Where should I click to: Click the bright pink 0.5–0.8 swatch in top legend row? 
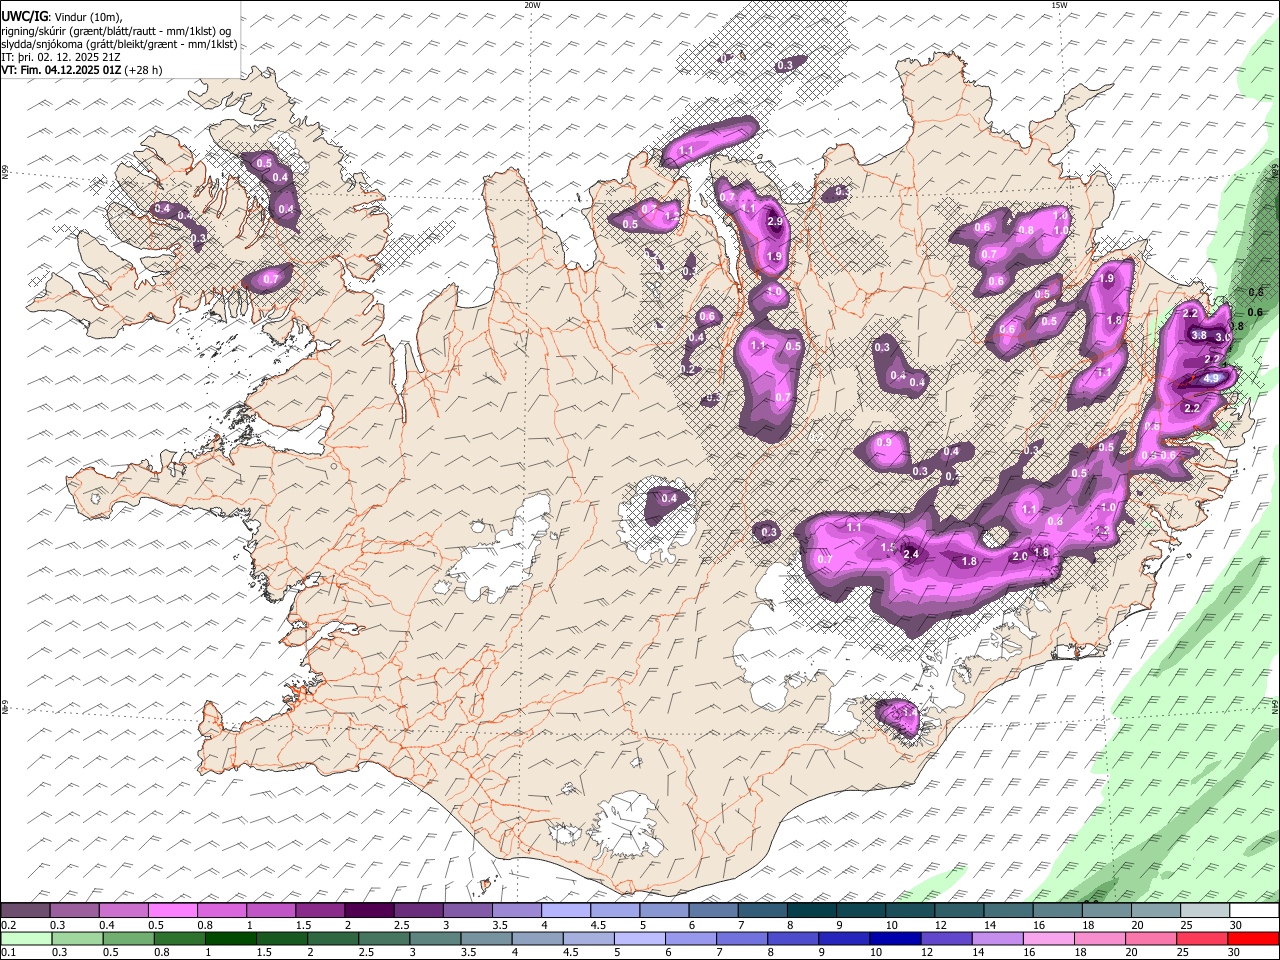pyautogui.click(x=173, y=911)
